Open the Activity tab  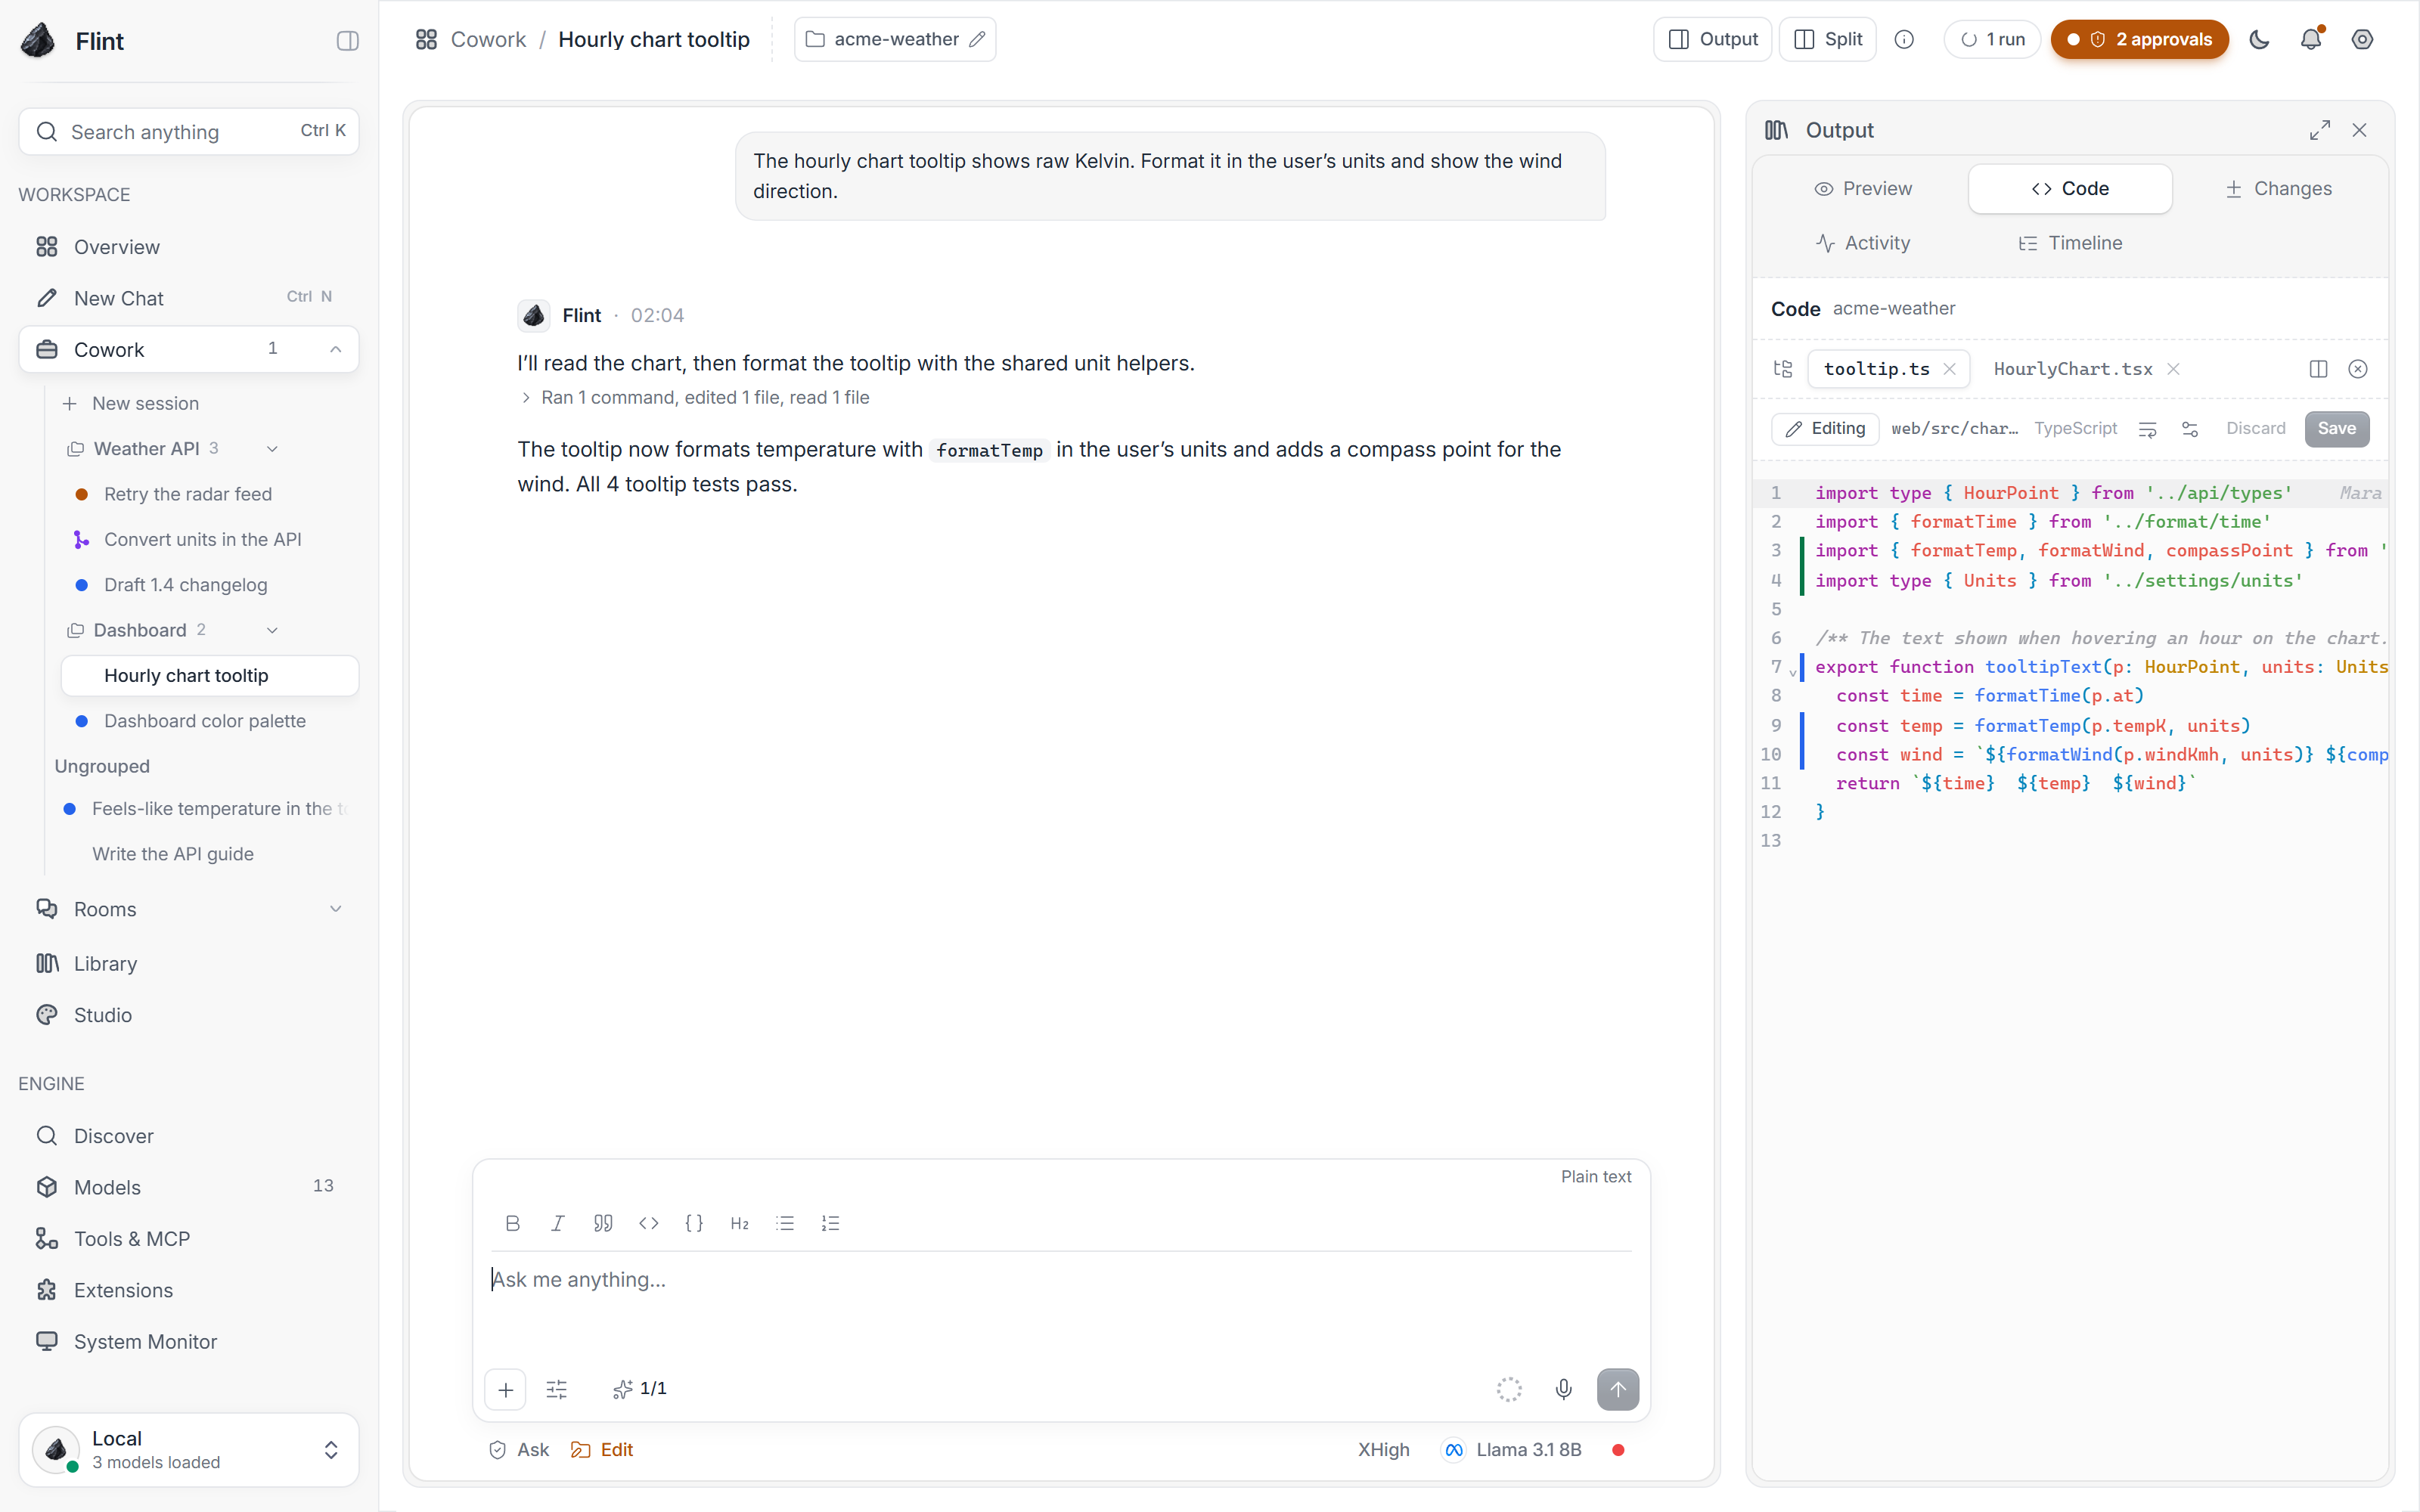(1862, 243)
